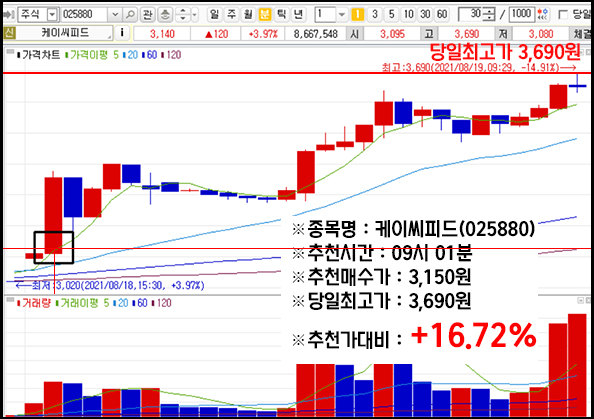Step through stocks with the up/down arrows
594x419 pixels.
pyautogui.click(x=183, y=15)
